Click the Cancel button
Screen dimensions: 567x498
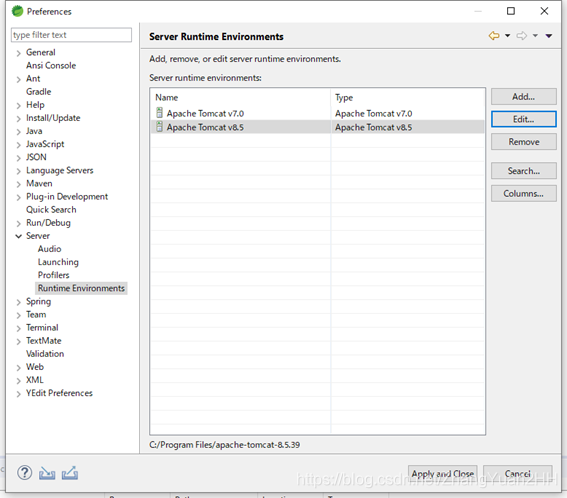517,473
